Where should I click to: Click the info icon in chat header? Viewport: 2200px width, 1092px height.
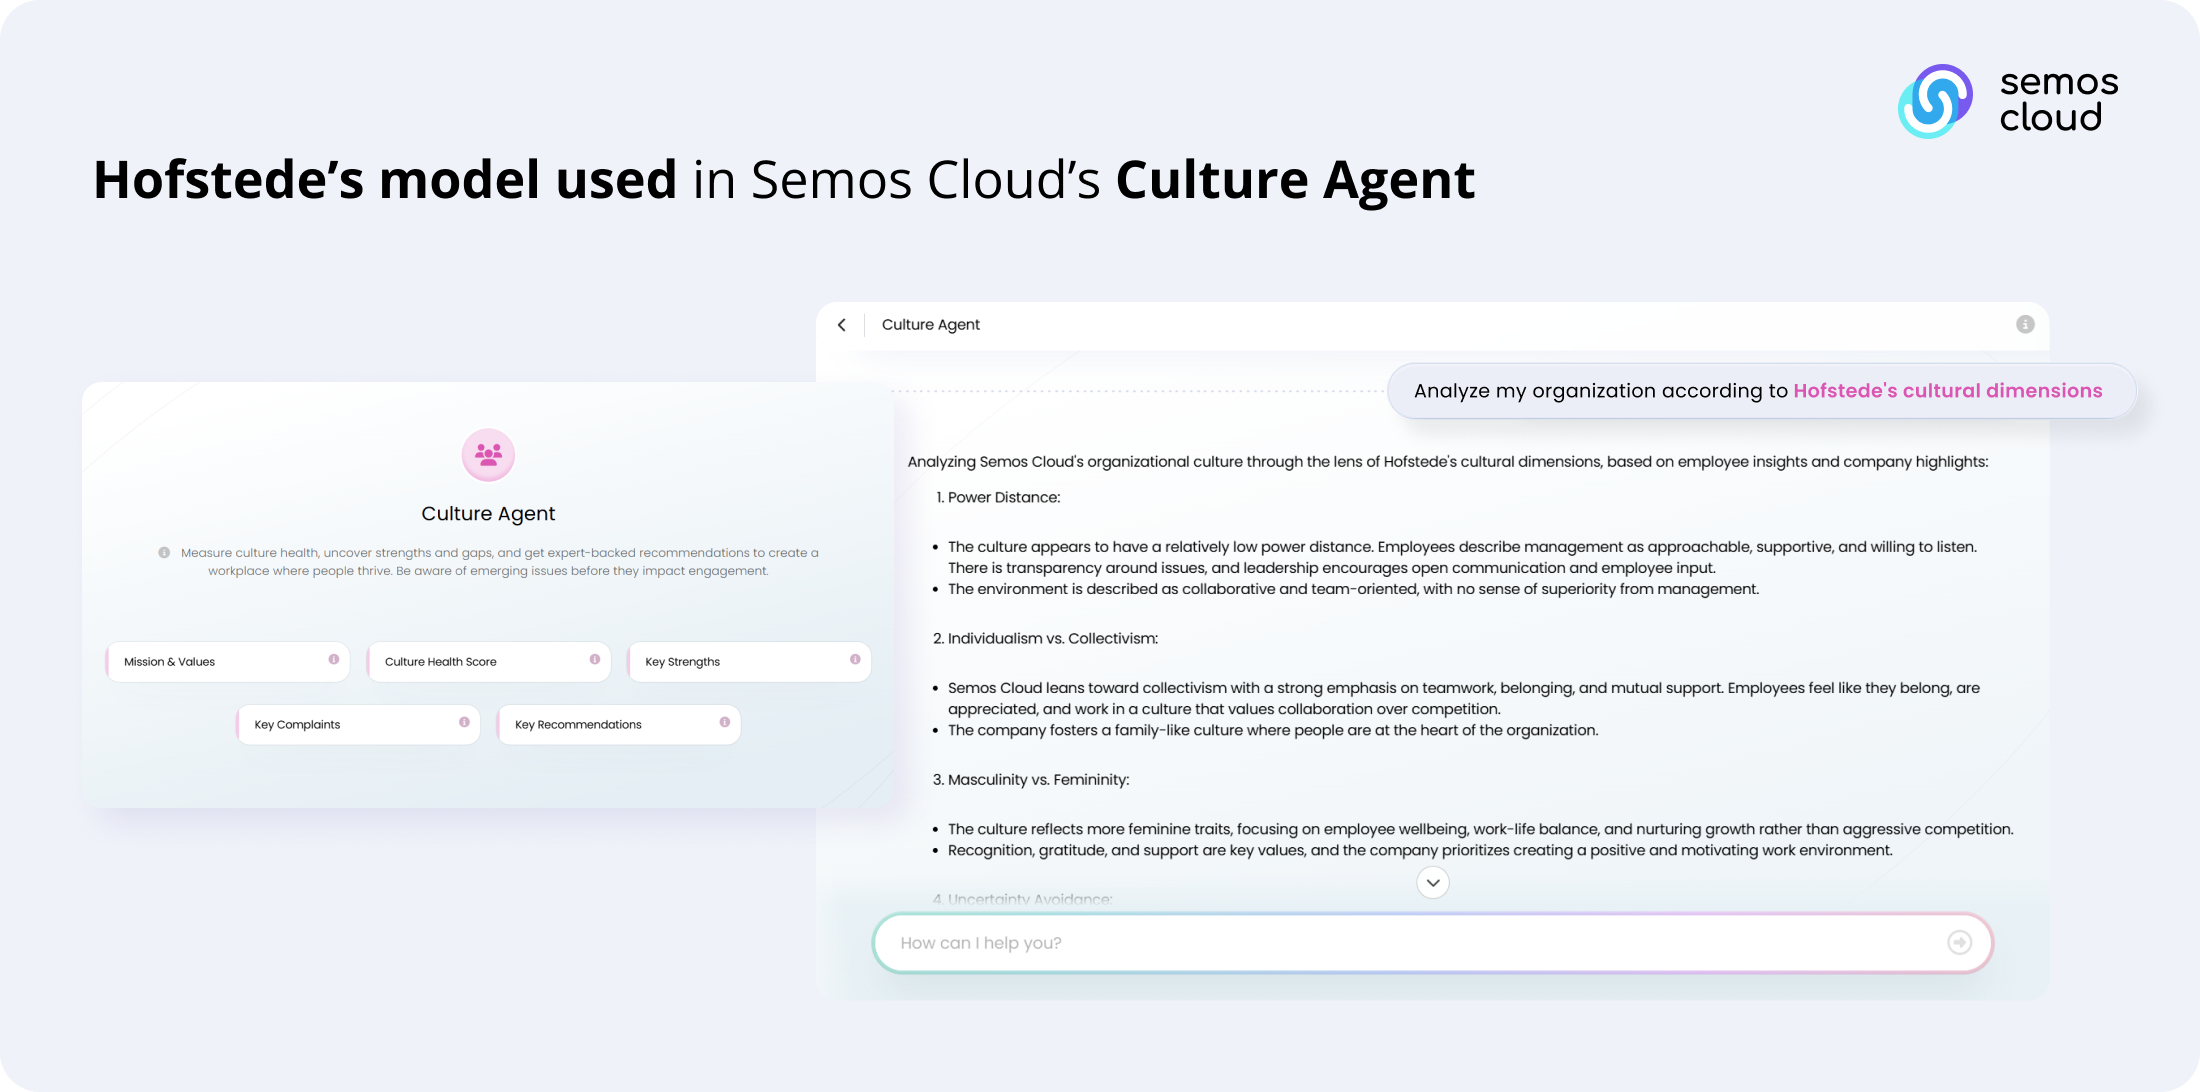tap(2025, 324)
